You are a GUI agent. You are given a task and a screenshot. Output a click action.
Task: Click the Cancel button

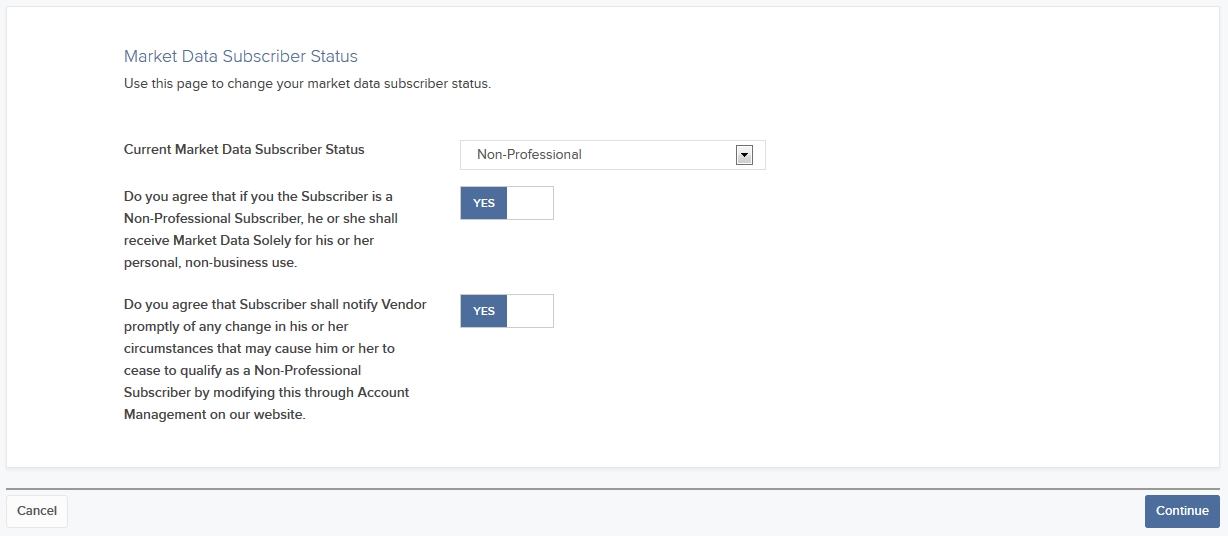tap(37, 511)
